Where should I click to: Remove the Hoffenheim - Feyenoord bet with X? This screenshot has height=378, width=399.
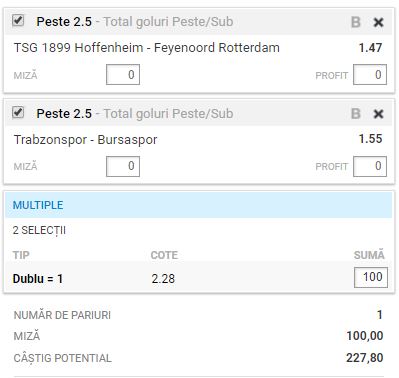pyautogui.click(x=378, y=22)
